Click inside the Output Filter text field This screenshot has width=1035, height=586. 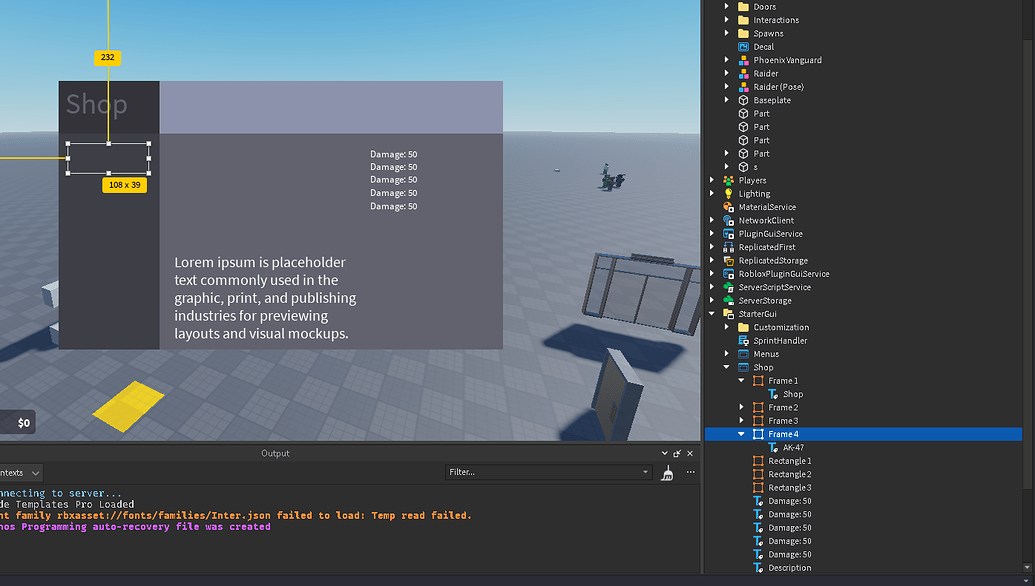pyautogui.click(x=540, y=472)
